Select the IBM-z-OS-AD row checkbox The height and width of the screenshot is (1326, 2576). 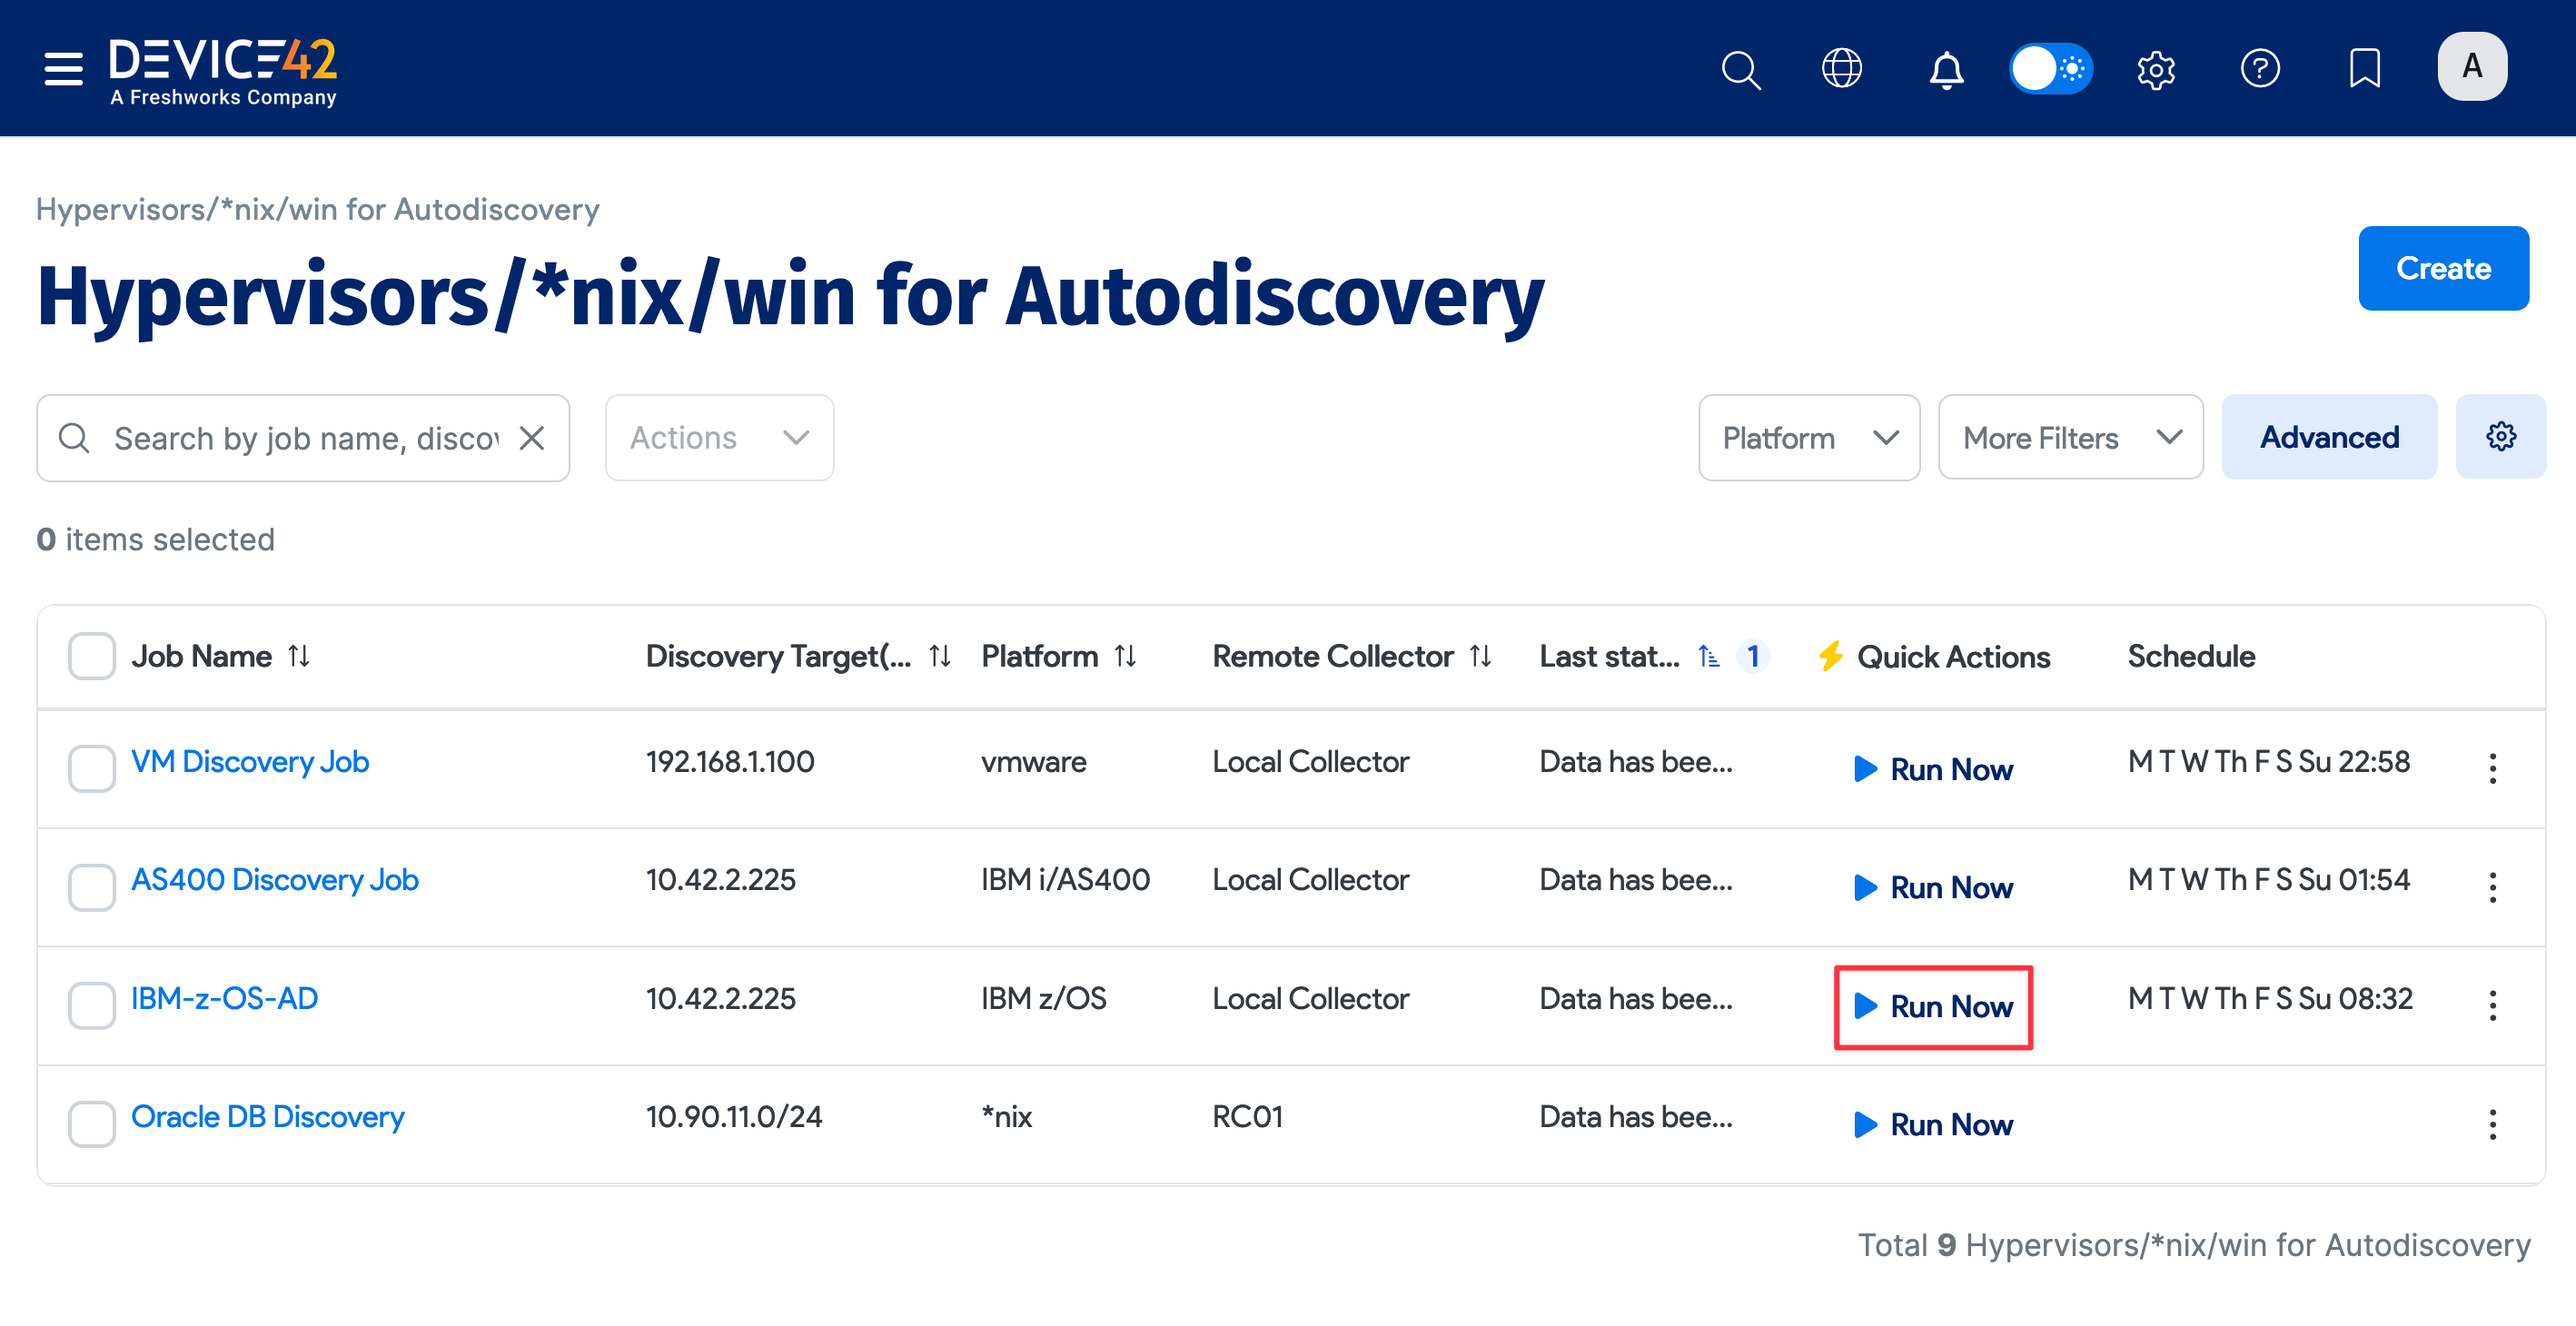coord(91,1004)
